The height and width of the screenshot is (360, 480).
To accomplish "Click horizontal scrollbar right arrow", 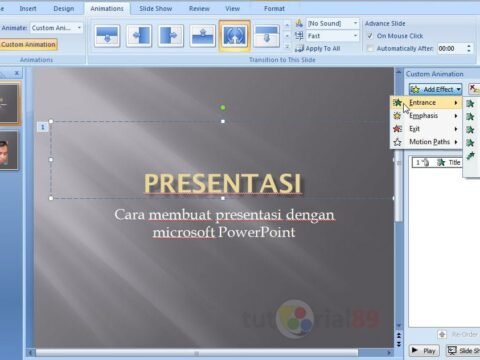I will pyautogui.click(x=389, y=353).
